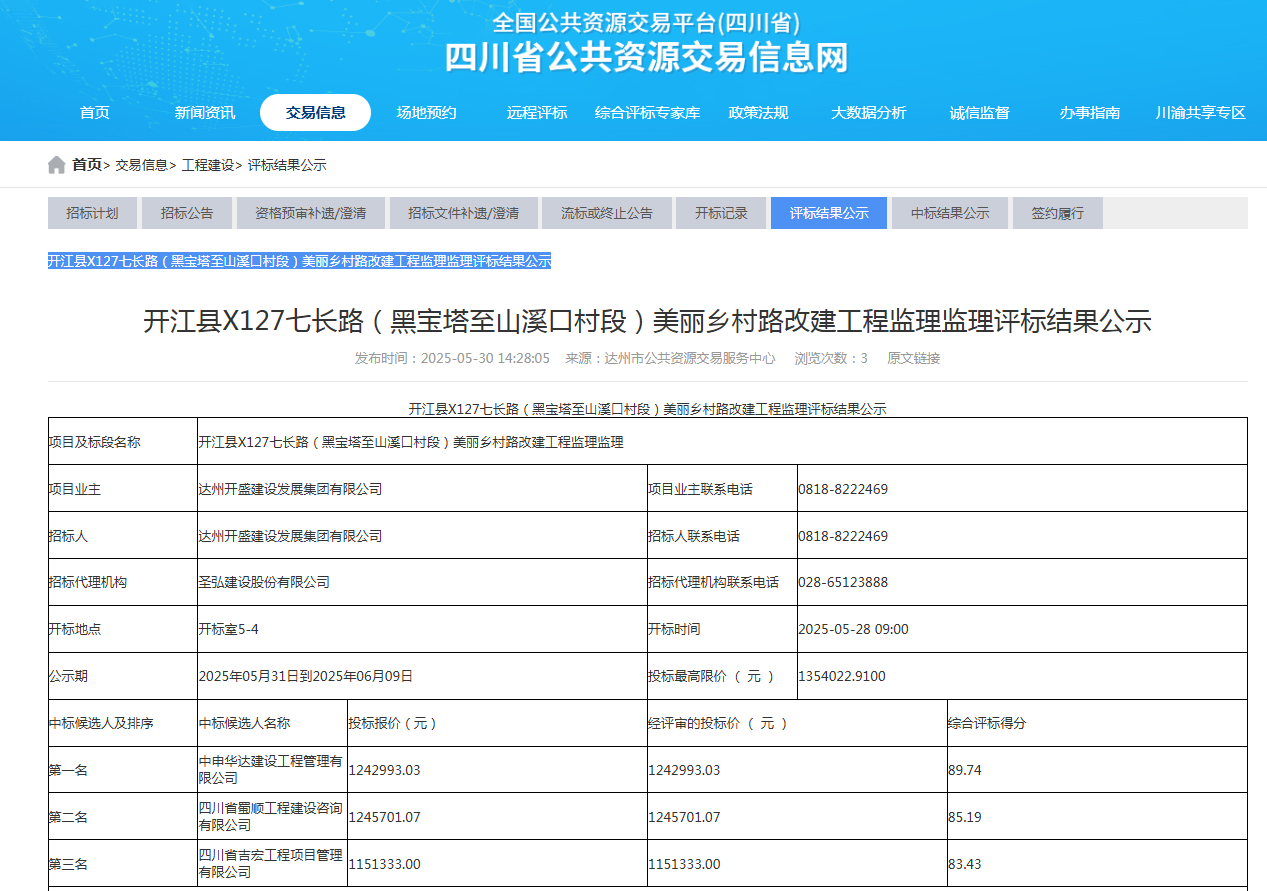Image resolution: width=1267 pixels, height=891 pixels.
Task: Open 大数据分析 navigation item
Action: [x=868, y=113]
